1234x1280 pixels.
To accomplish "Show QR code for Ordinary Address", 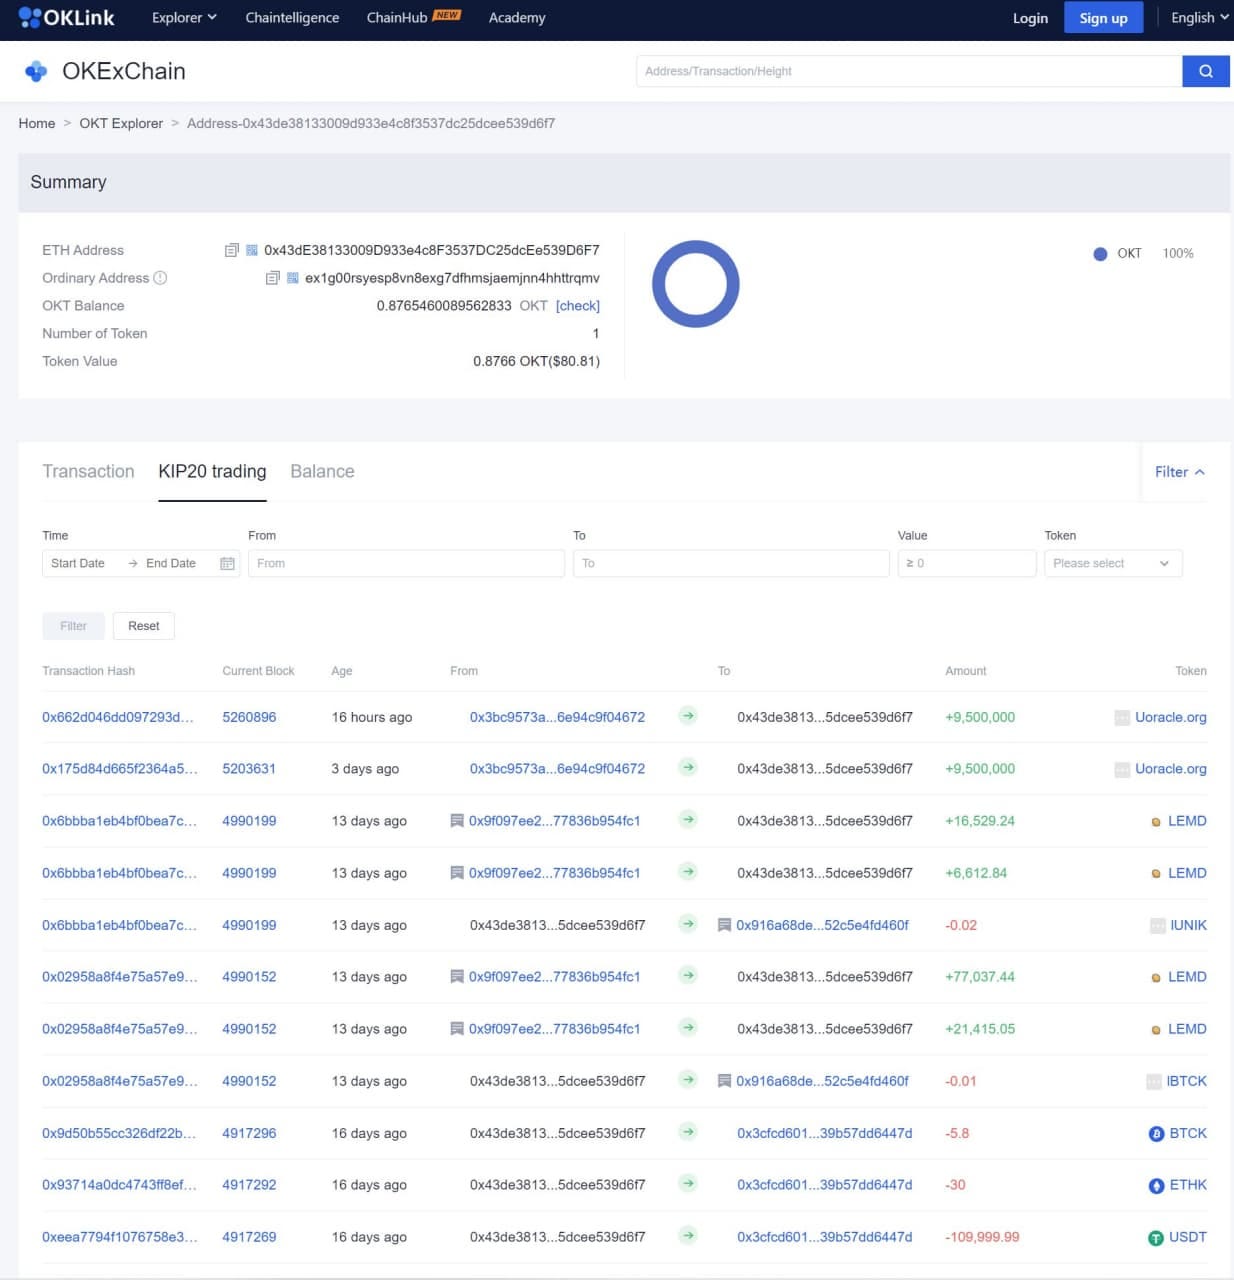I will pos(293,278).
